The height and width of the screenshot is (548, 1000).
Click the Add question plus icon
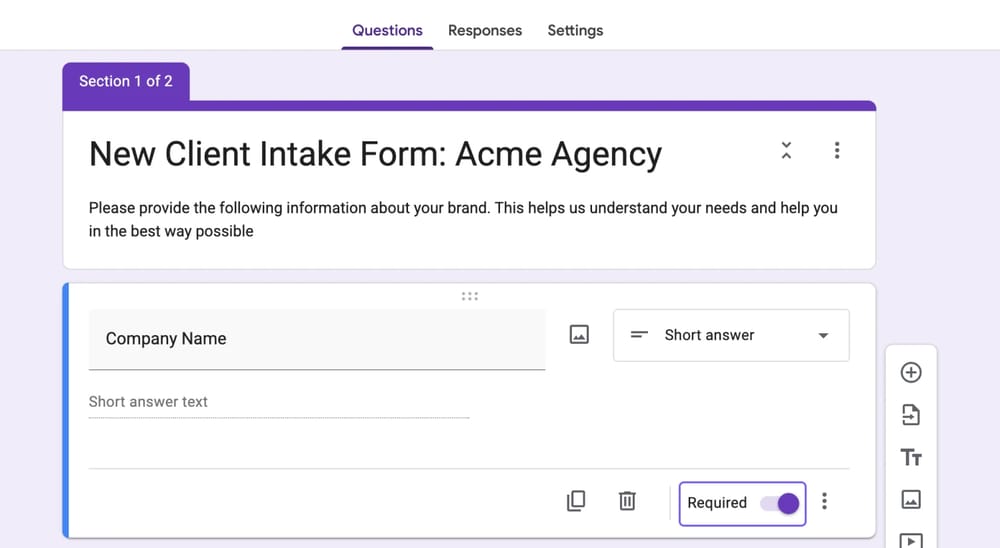pos(910,372)
